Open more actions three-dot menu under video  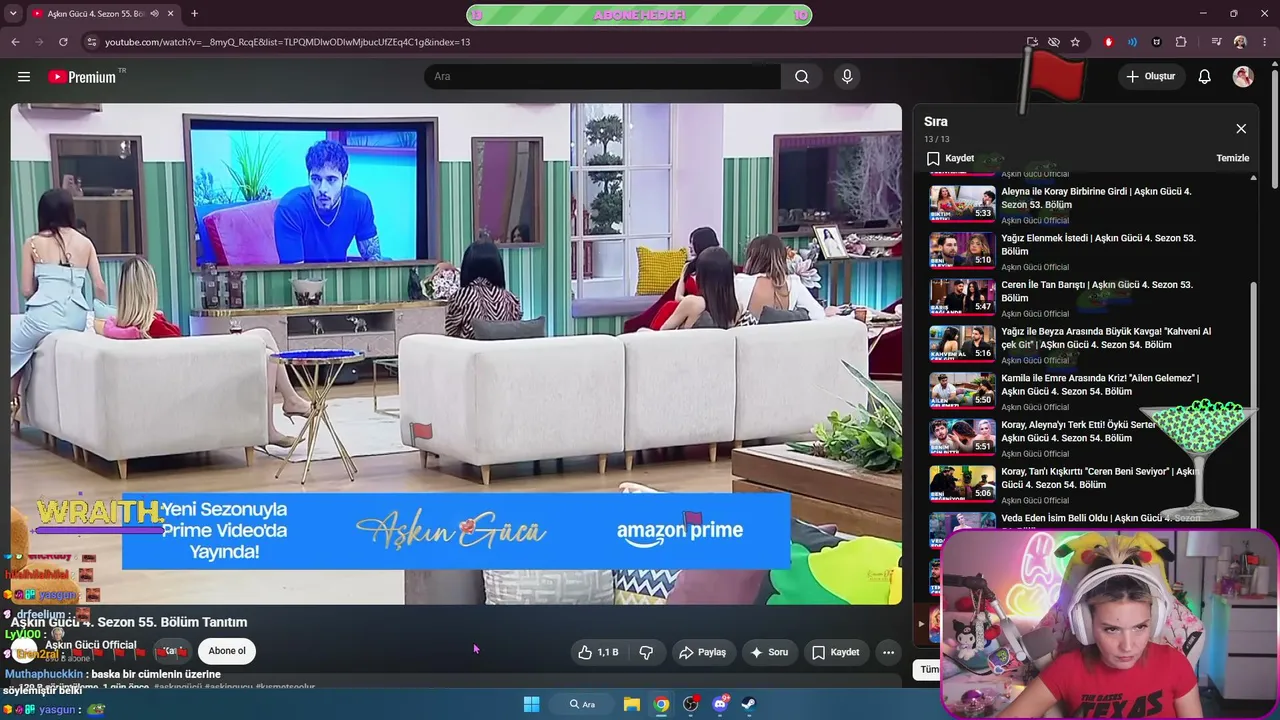[x=888, y=652]
